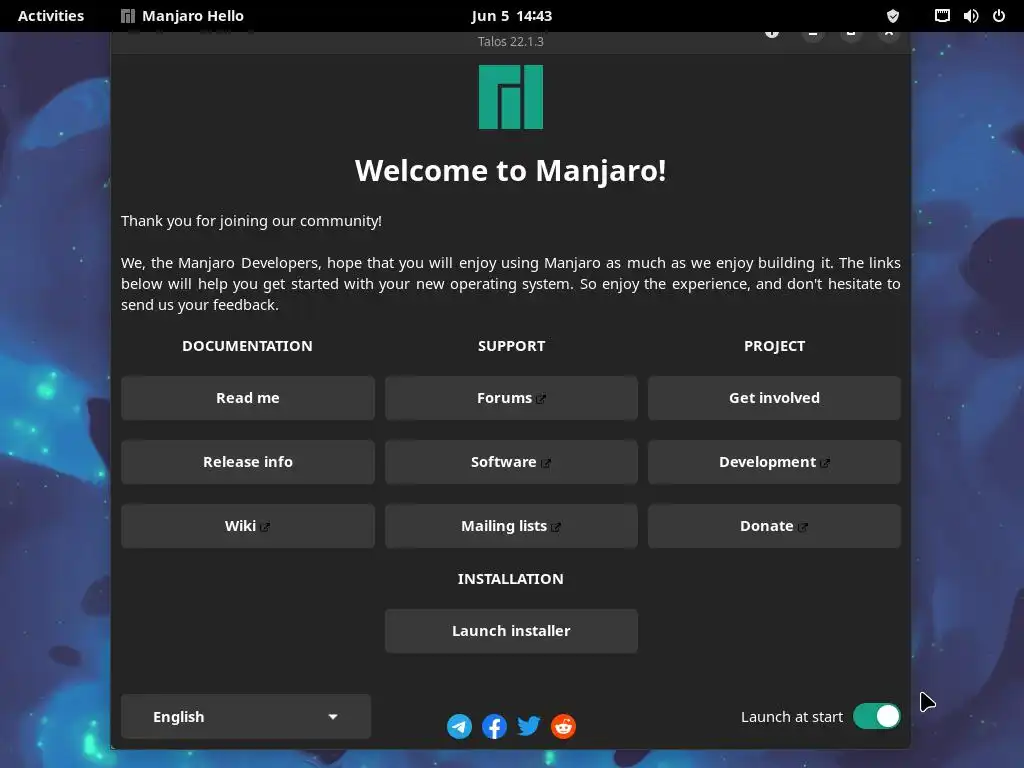Viewport: 1024px width, 768px height.
Task: Click 'Thank you for joining our community!' text
Action: tap(251, 221)
